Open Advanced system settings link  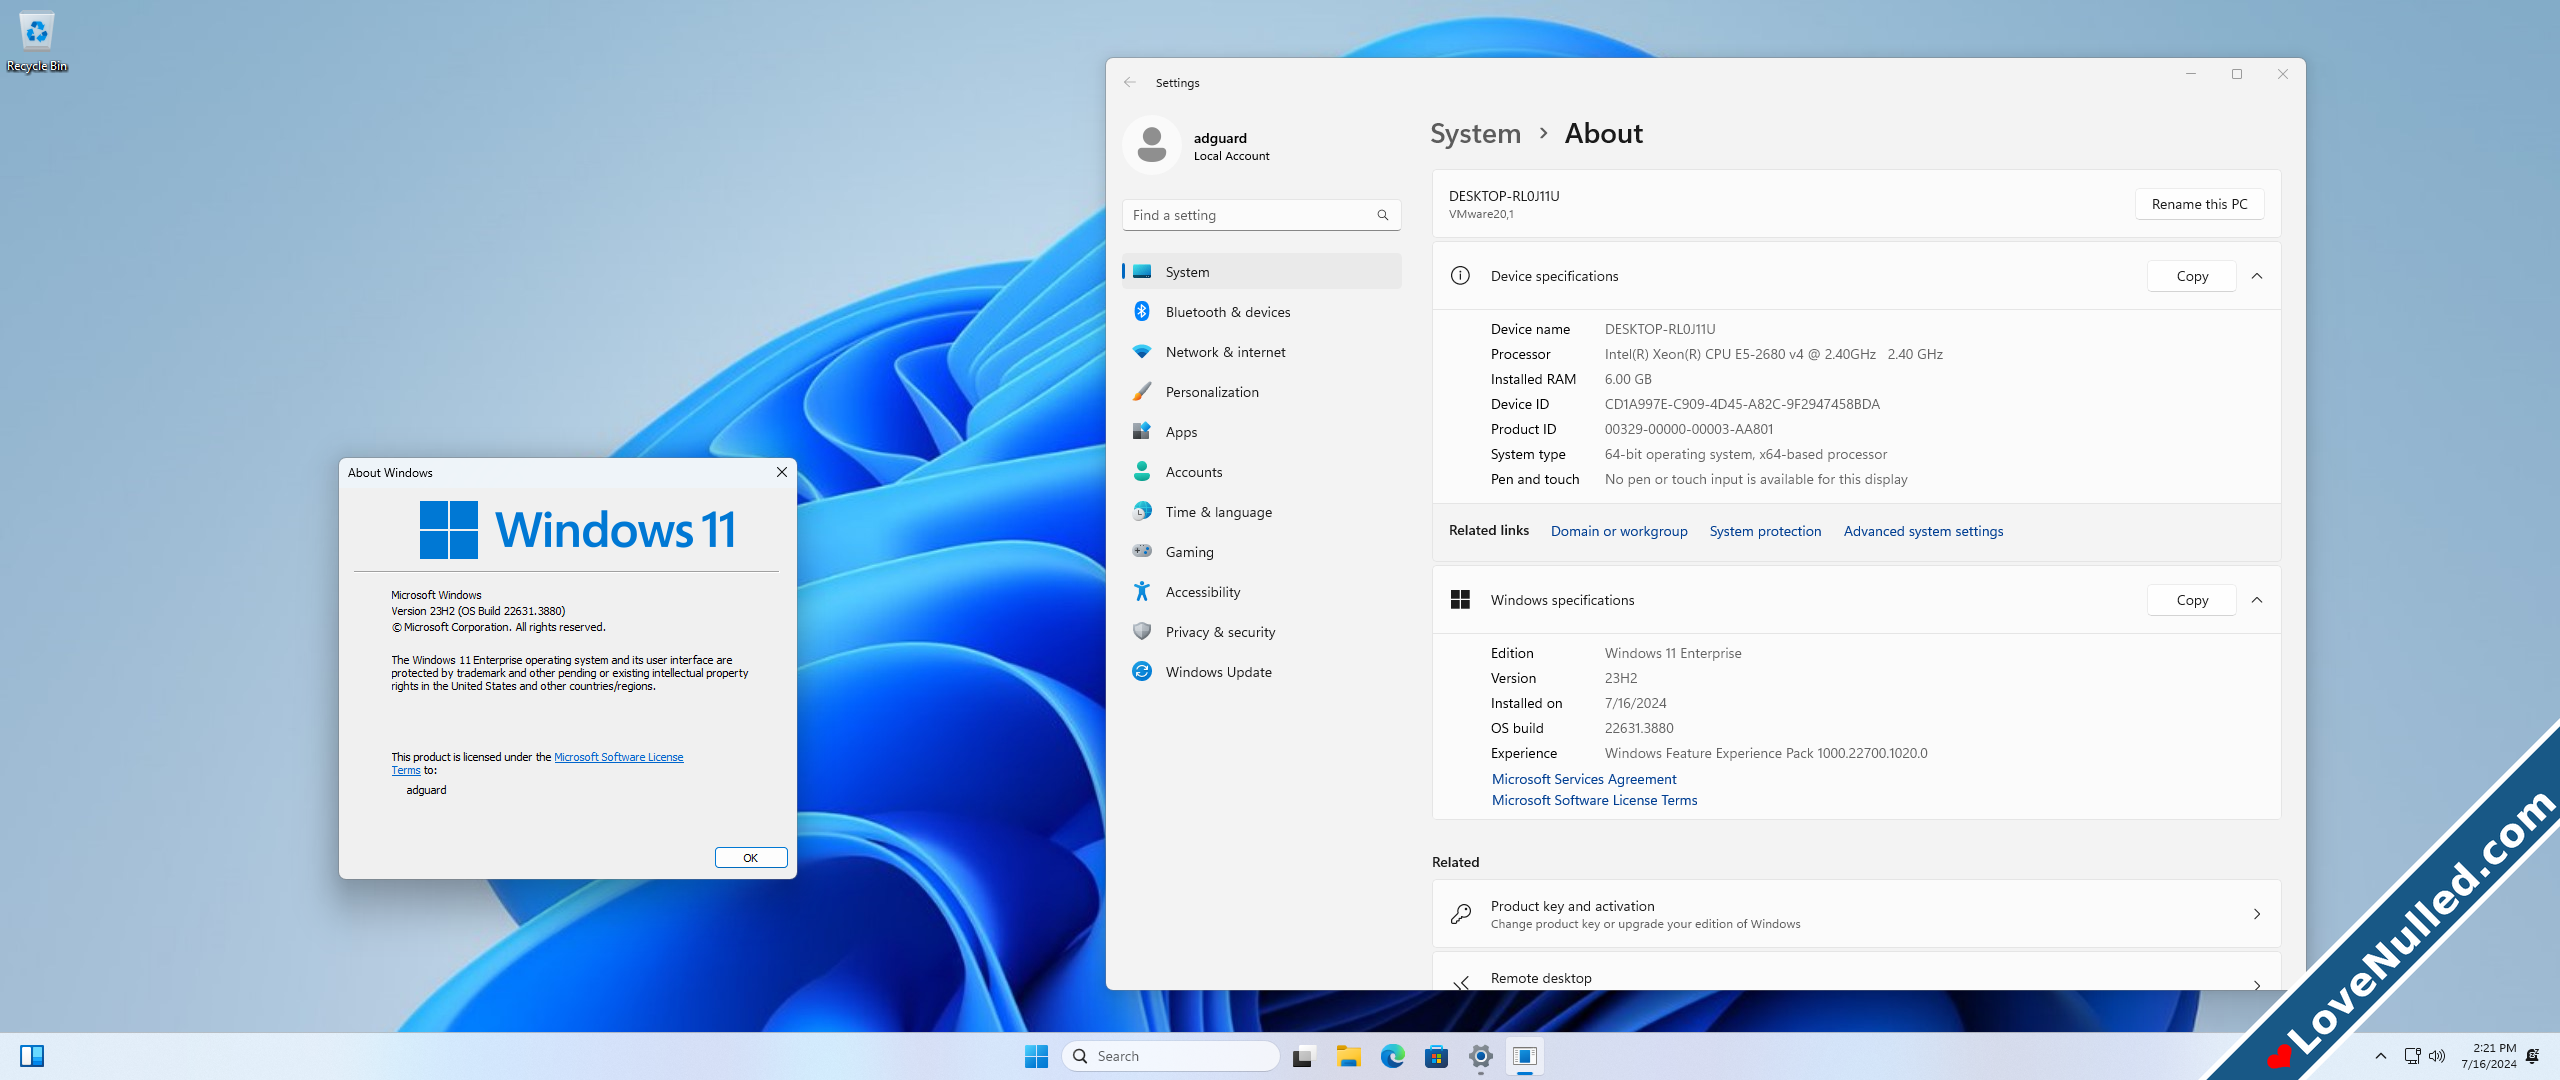[1923, 531]
